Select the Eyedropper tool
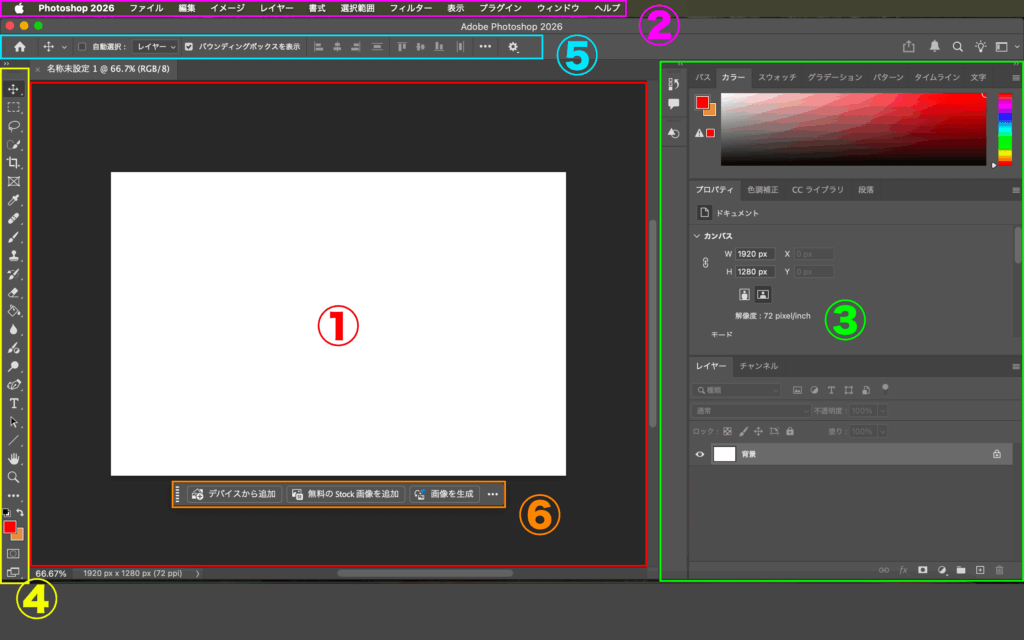 click(14, 200)
